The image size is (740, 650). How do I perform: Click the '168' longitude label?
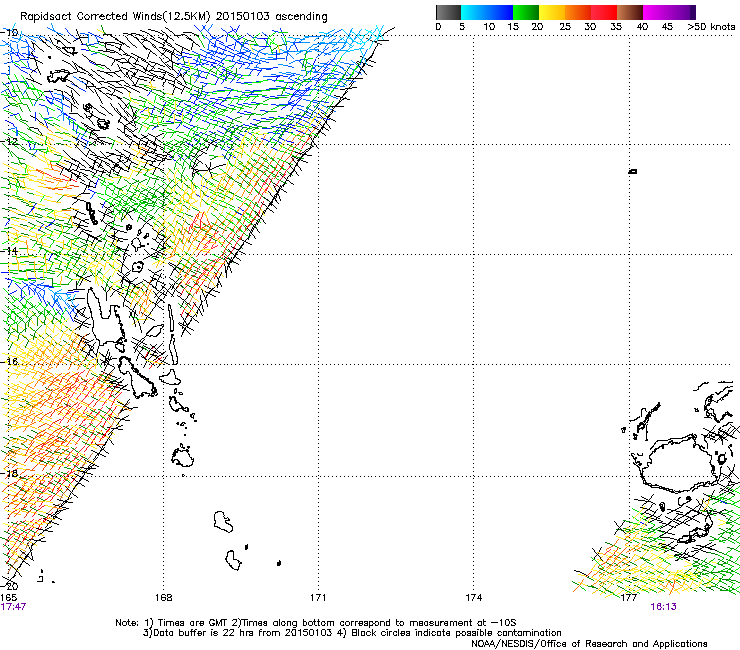click(x=164, y=598)
